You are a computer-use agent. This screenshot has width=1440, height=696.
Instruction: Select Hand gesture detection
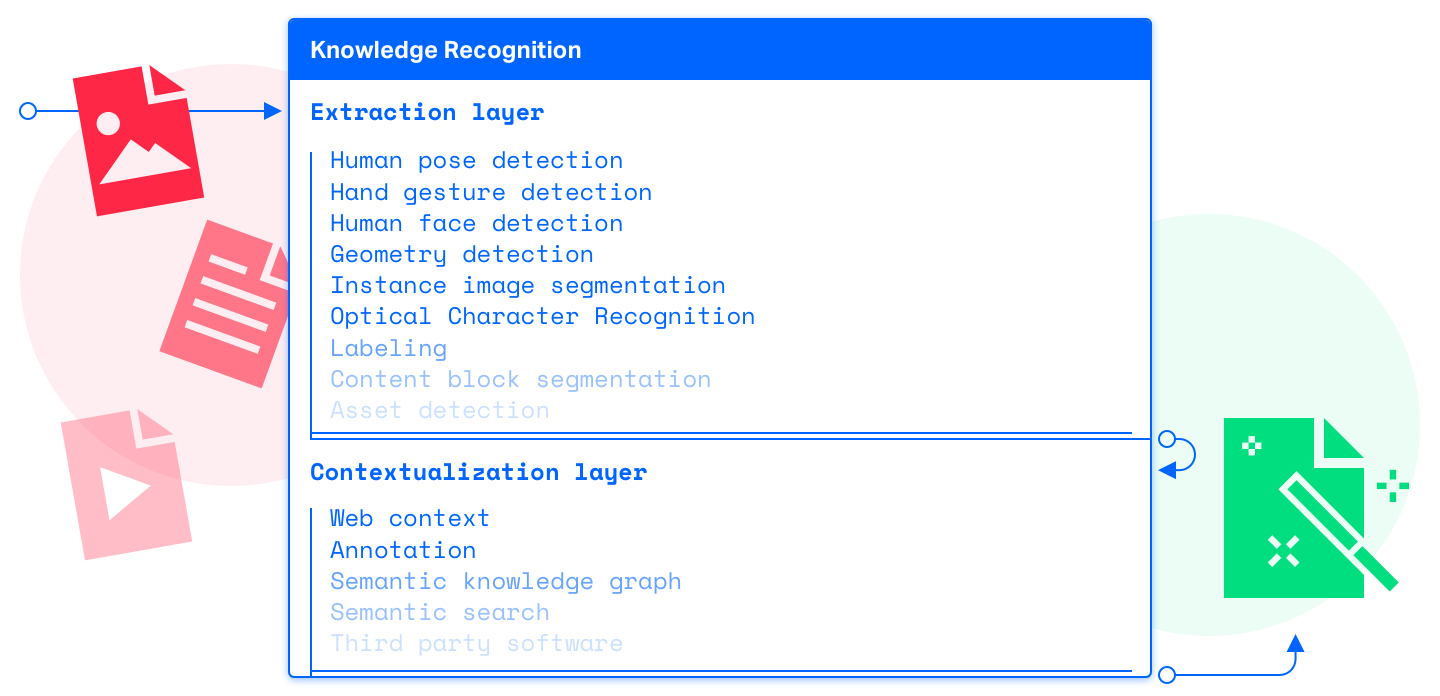(x=491, y=192)
